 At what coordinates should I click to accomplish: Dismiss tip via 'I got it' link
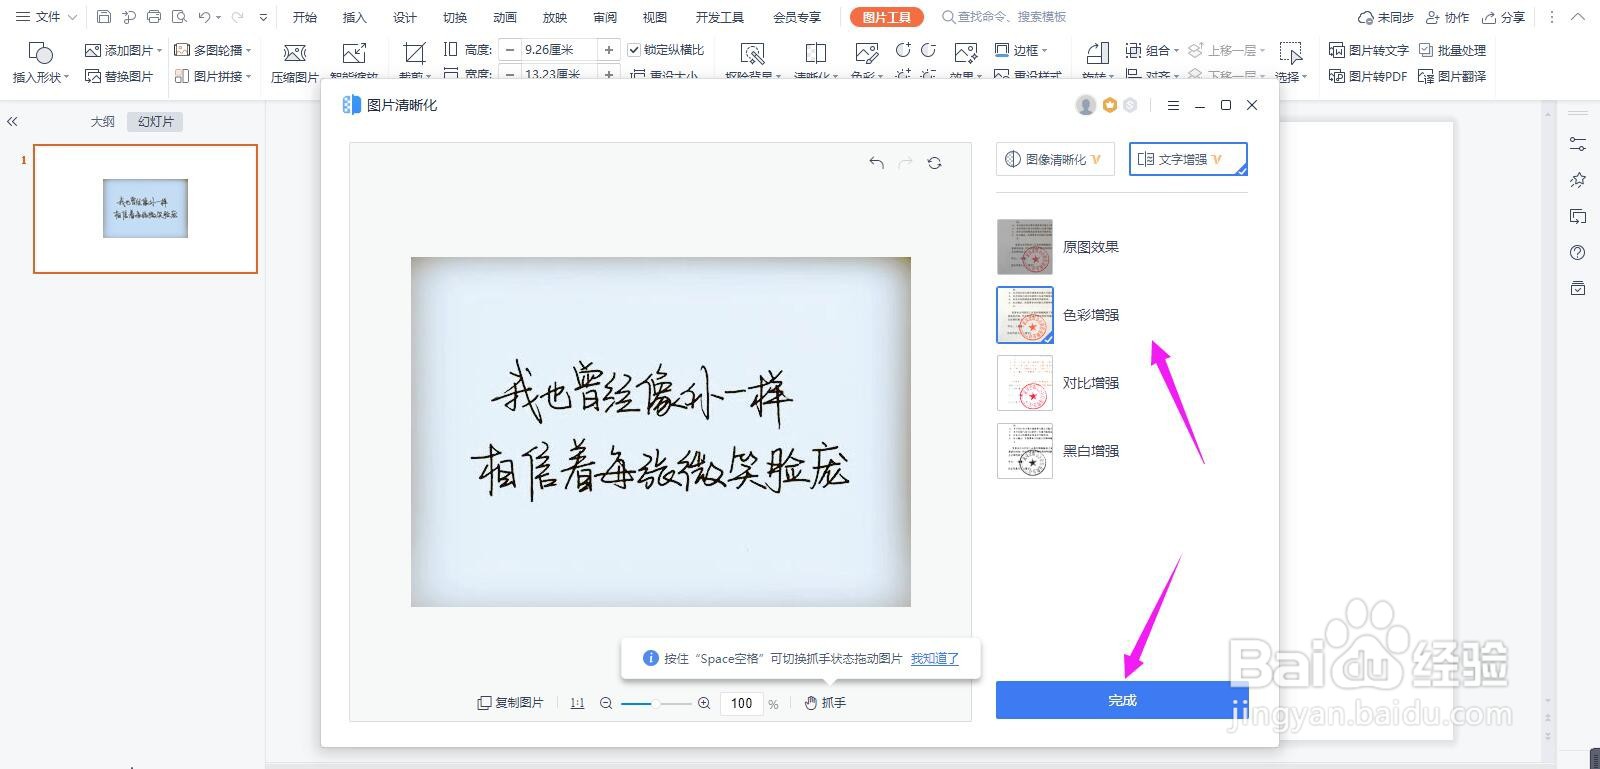(934, 659)
